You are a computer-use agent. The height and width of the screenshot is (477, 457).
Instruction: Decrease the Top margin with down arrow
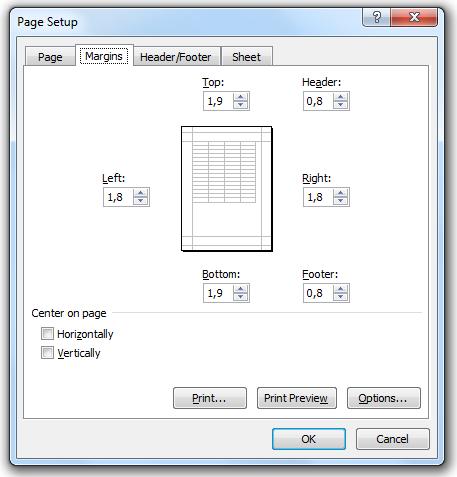point(240,105)
